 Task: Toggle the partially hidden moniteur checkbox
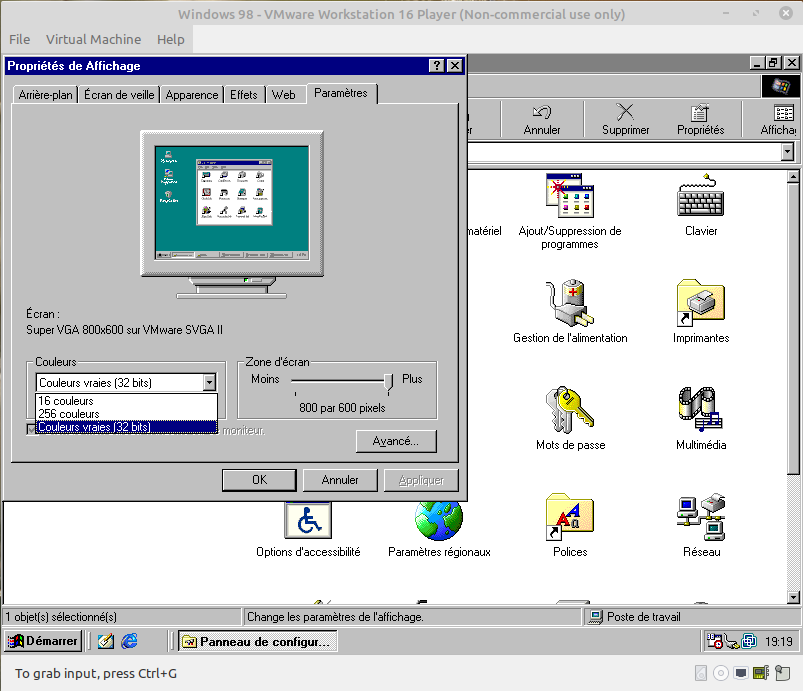point(31,430)
